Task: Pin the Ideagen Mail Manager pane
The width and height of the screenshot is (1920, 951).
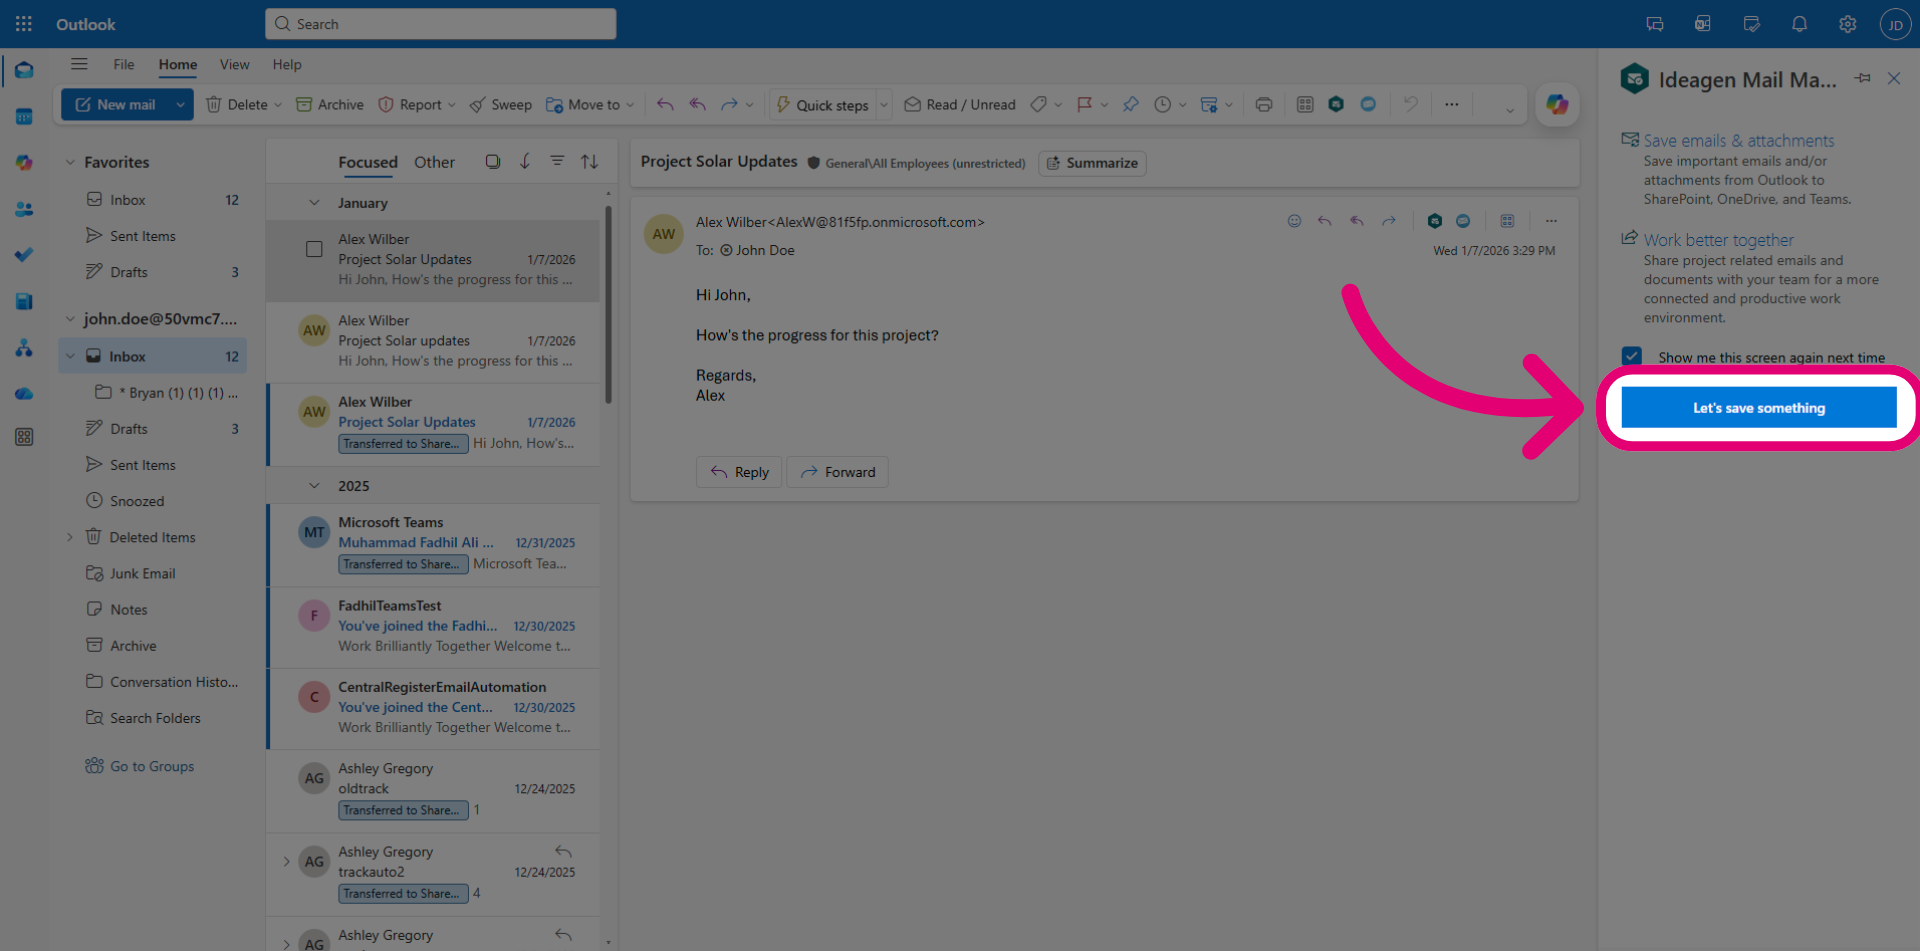Action: coord(1862,78)
